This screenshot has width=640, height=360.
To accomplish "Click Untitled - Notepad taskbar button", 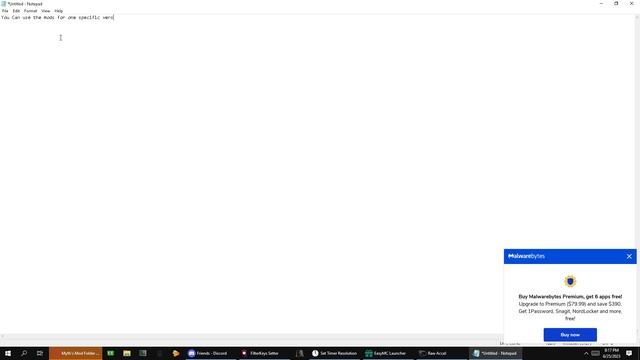I will coord(495,353).
